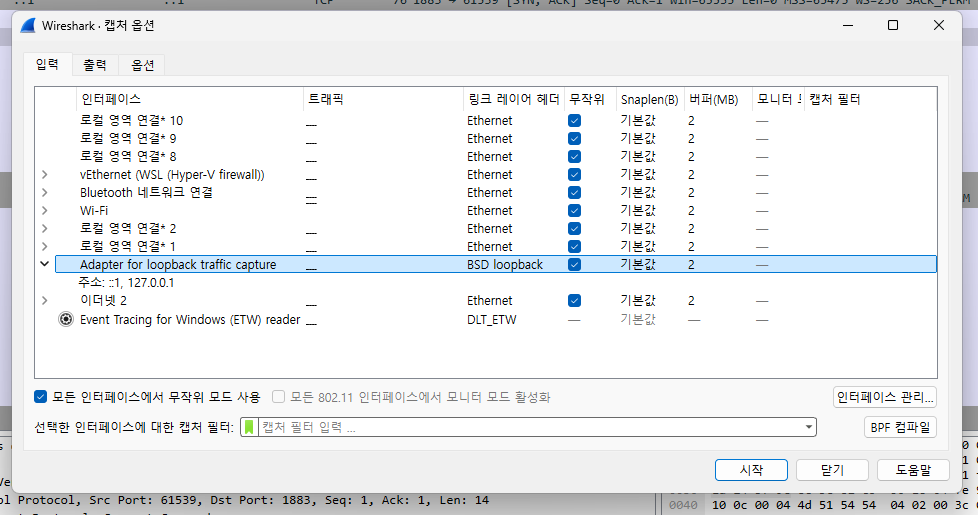The height and width of the screenshot is (515, 978).
Task: Click the BPF 컴파일 button
Action: pos(900,427)
